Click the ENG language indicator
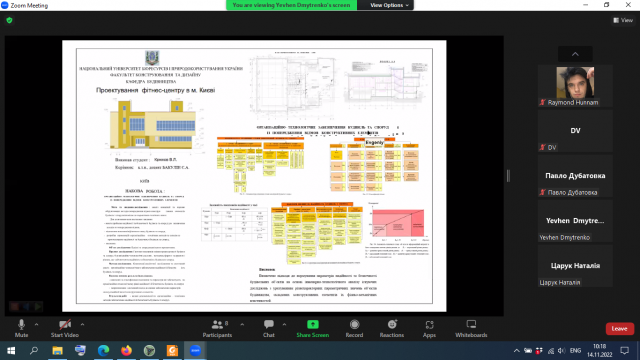Screen dimensions: 640x360 coord(575,351)
